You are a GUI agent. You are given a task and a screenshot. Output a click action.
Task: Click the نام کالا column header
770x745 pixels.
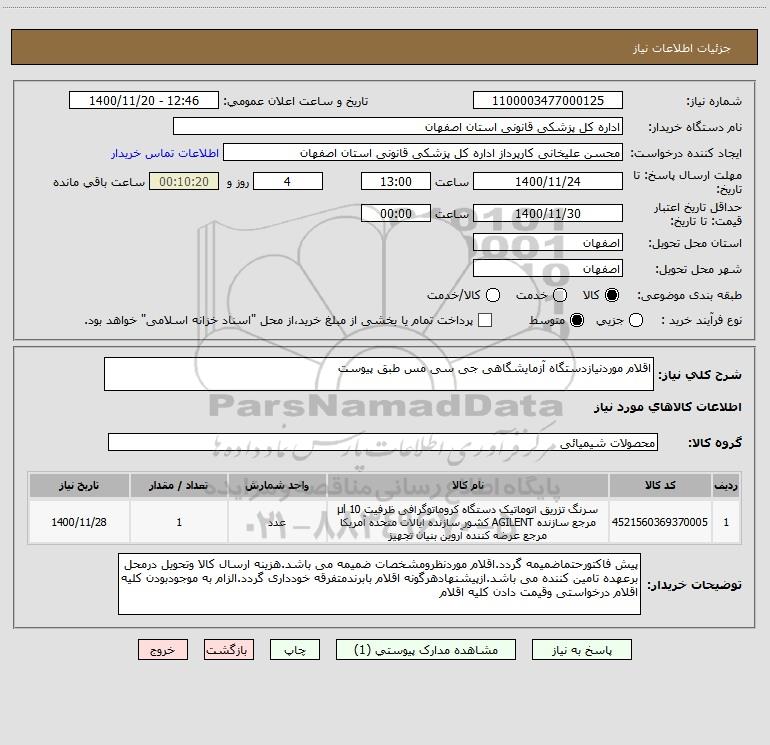(468, 485)
